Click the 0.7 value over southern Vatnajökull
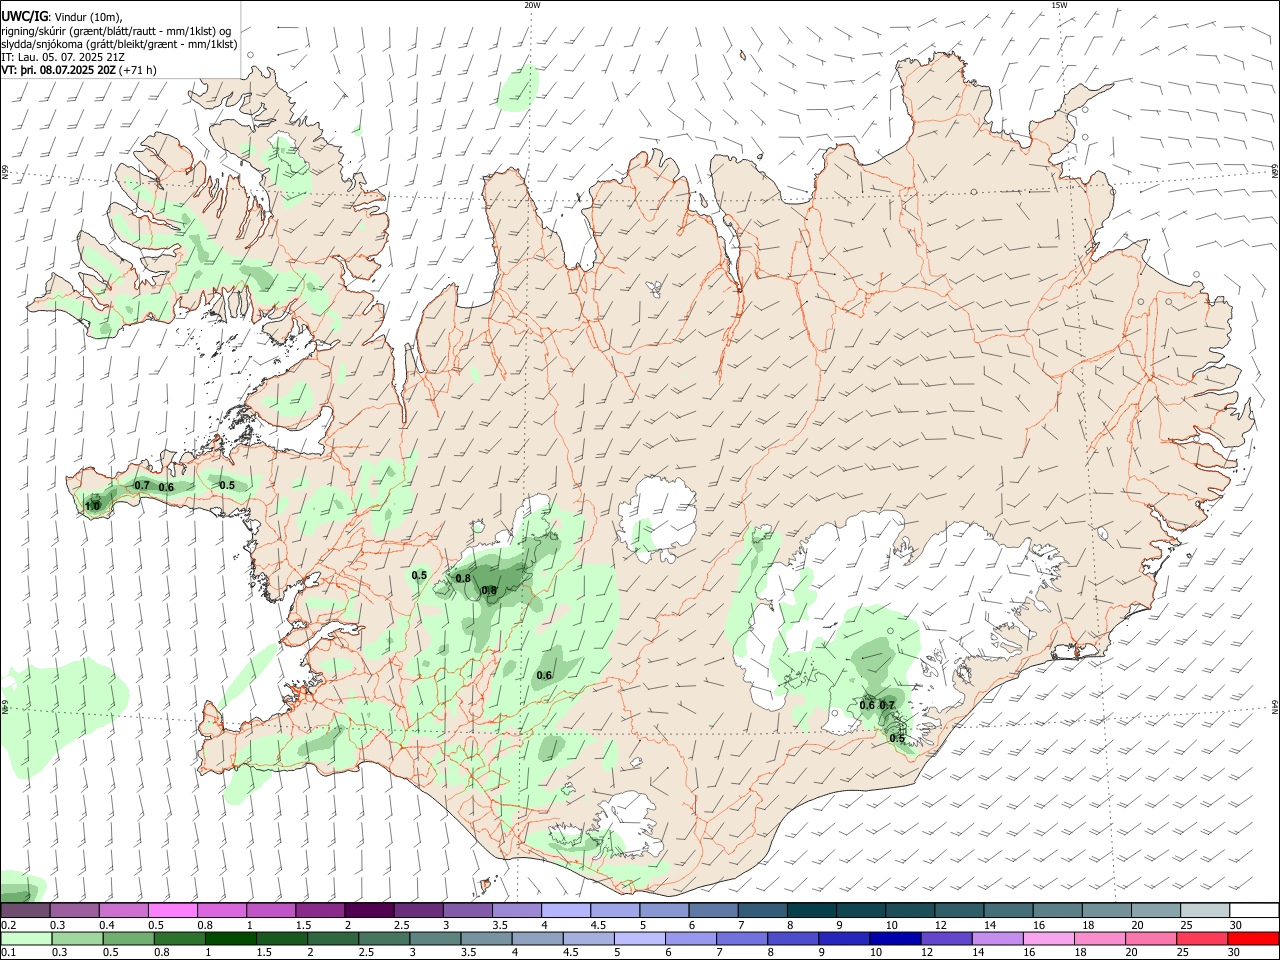The image size is (1280, 960). tap(887, 706)
